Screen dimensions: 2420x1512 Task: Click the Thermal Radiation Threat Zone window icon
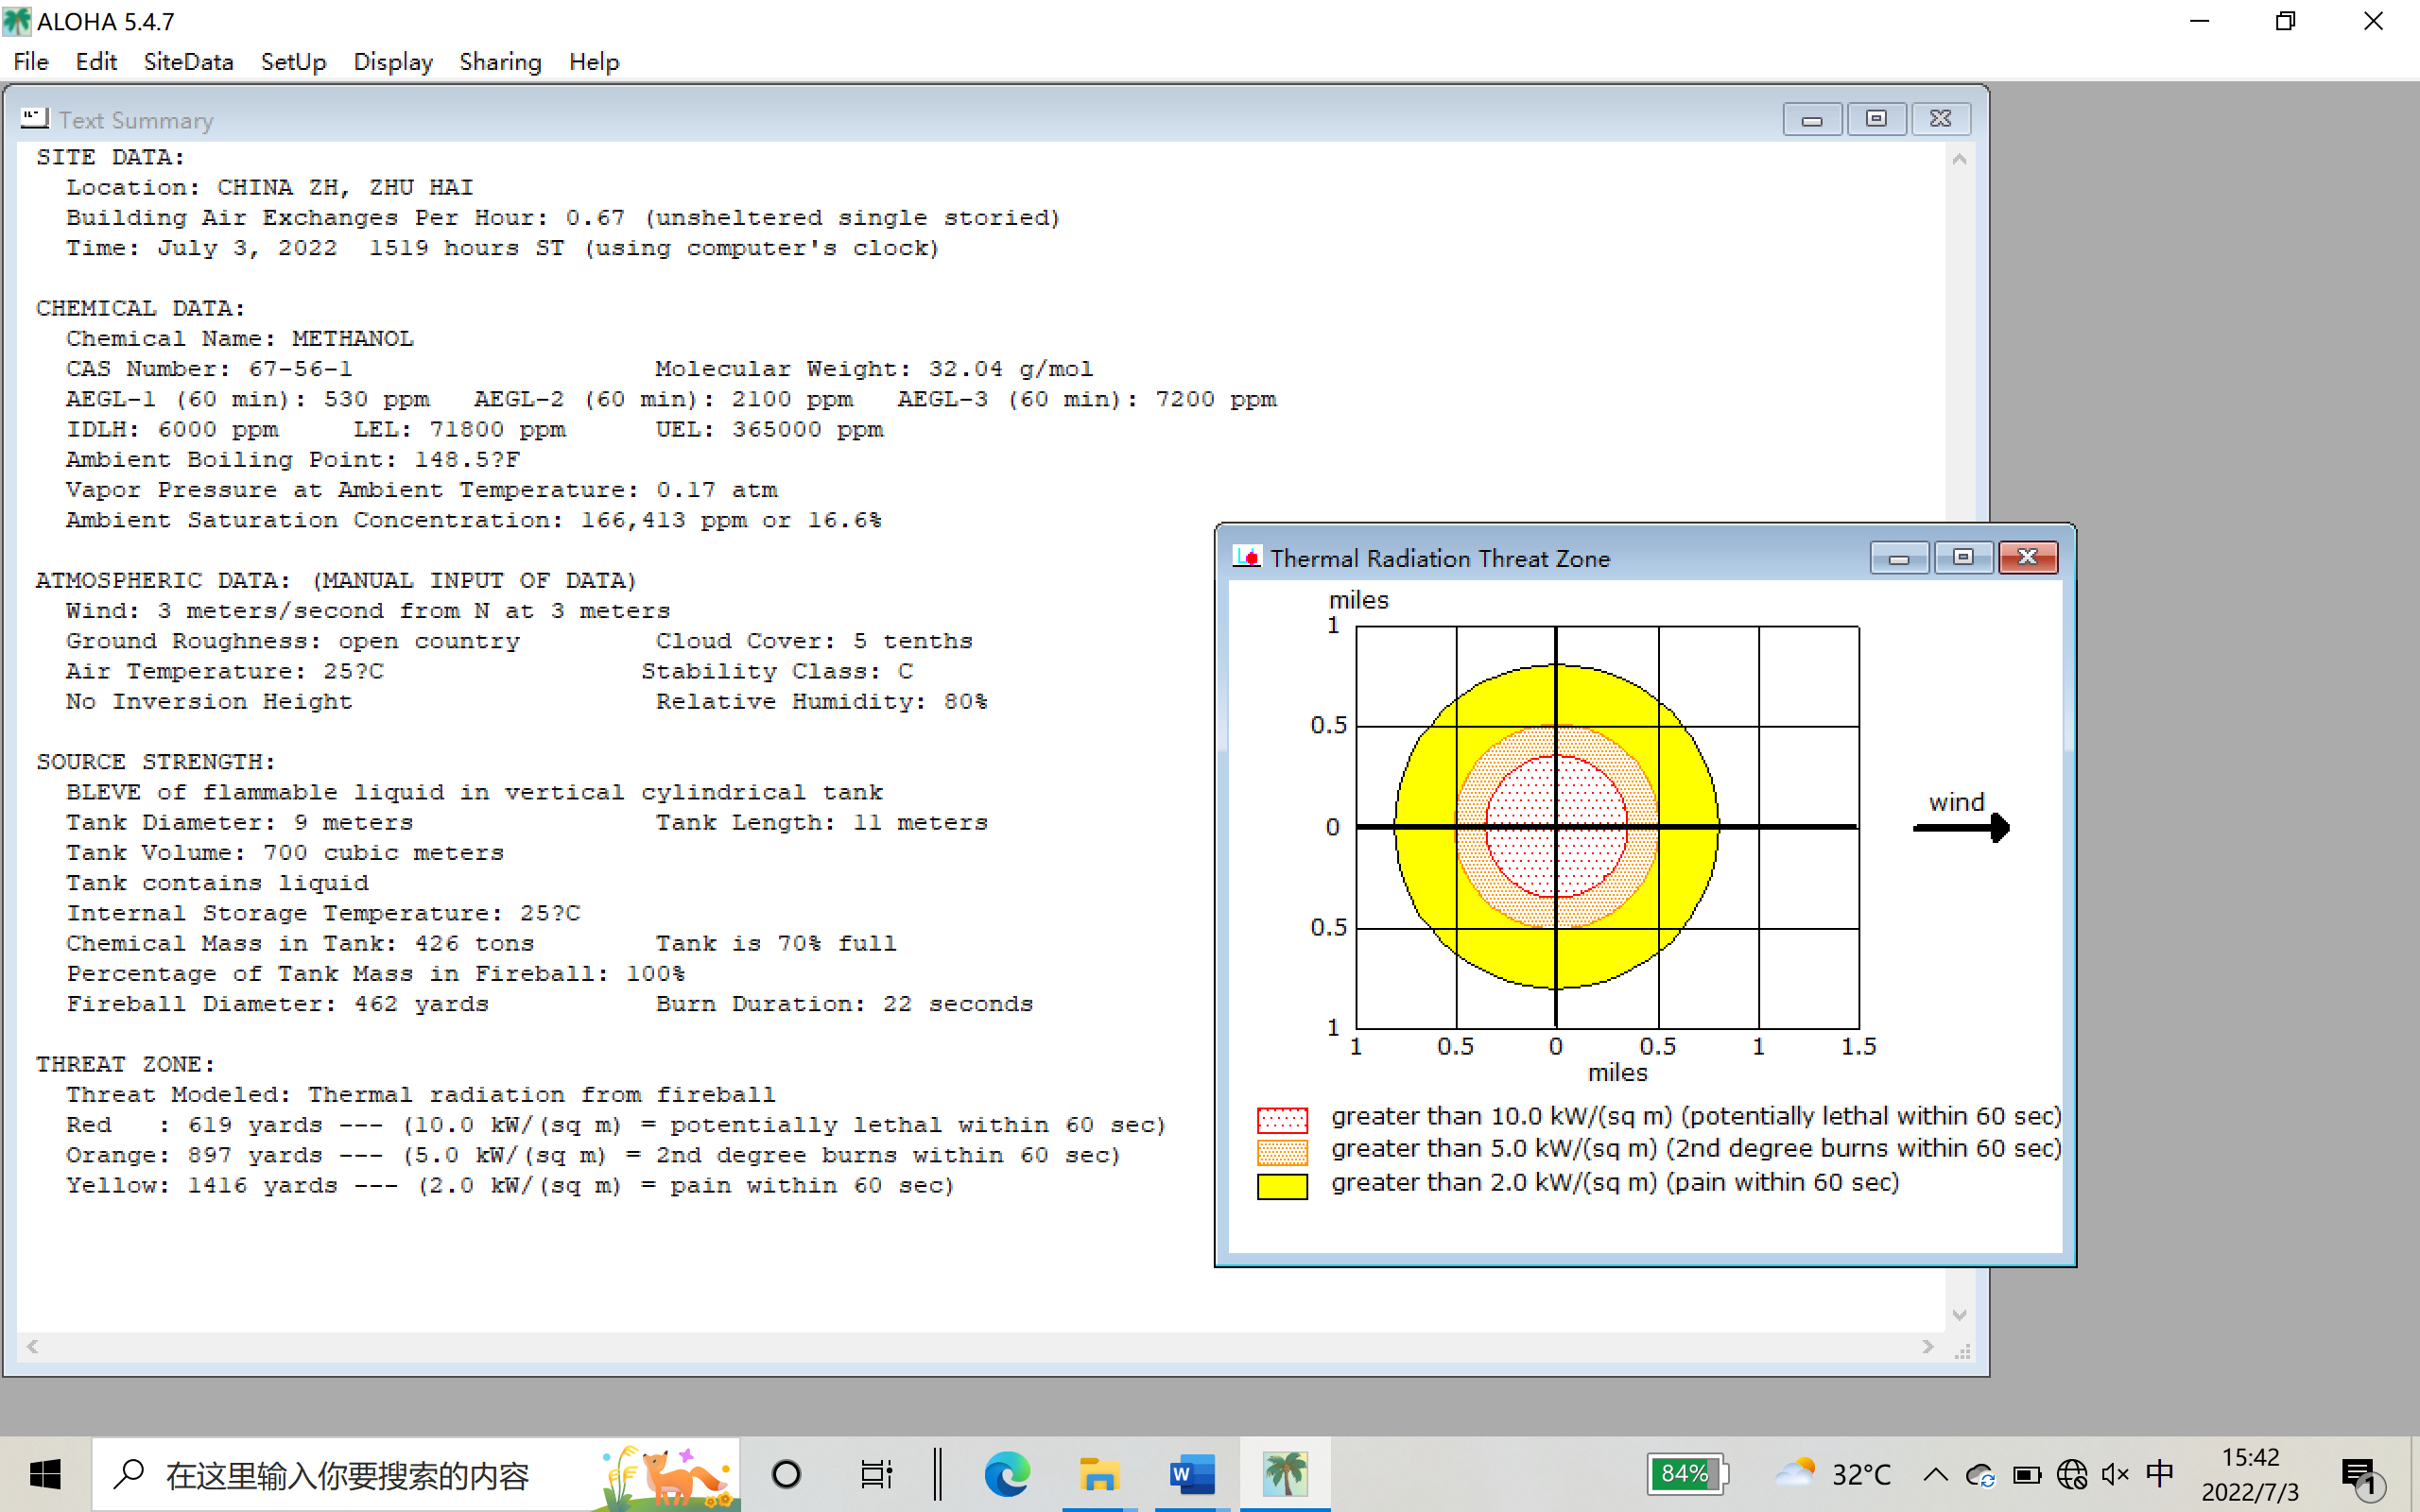point(1246,557)
